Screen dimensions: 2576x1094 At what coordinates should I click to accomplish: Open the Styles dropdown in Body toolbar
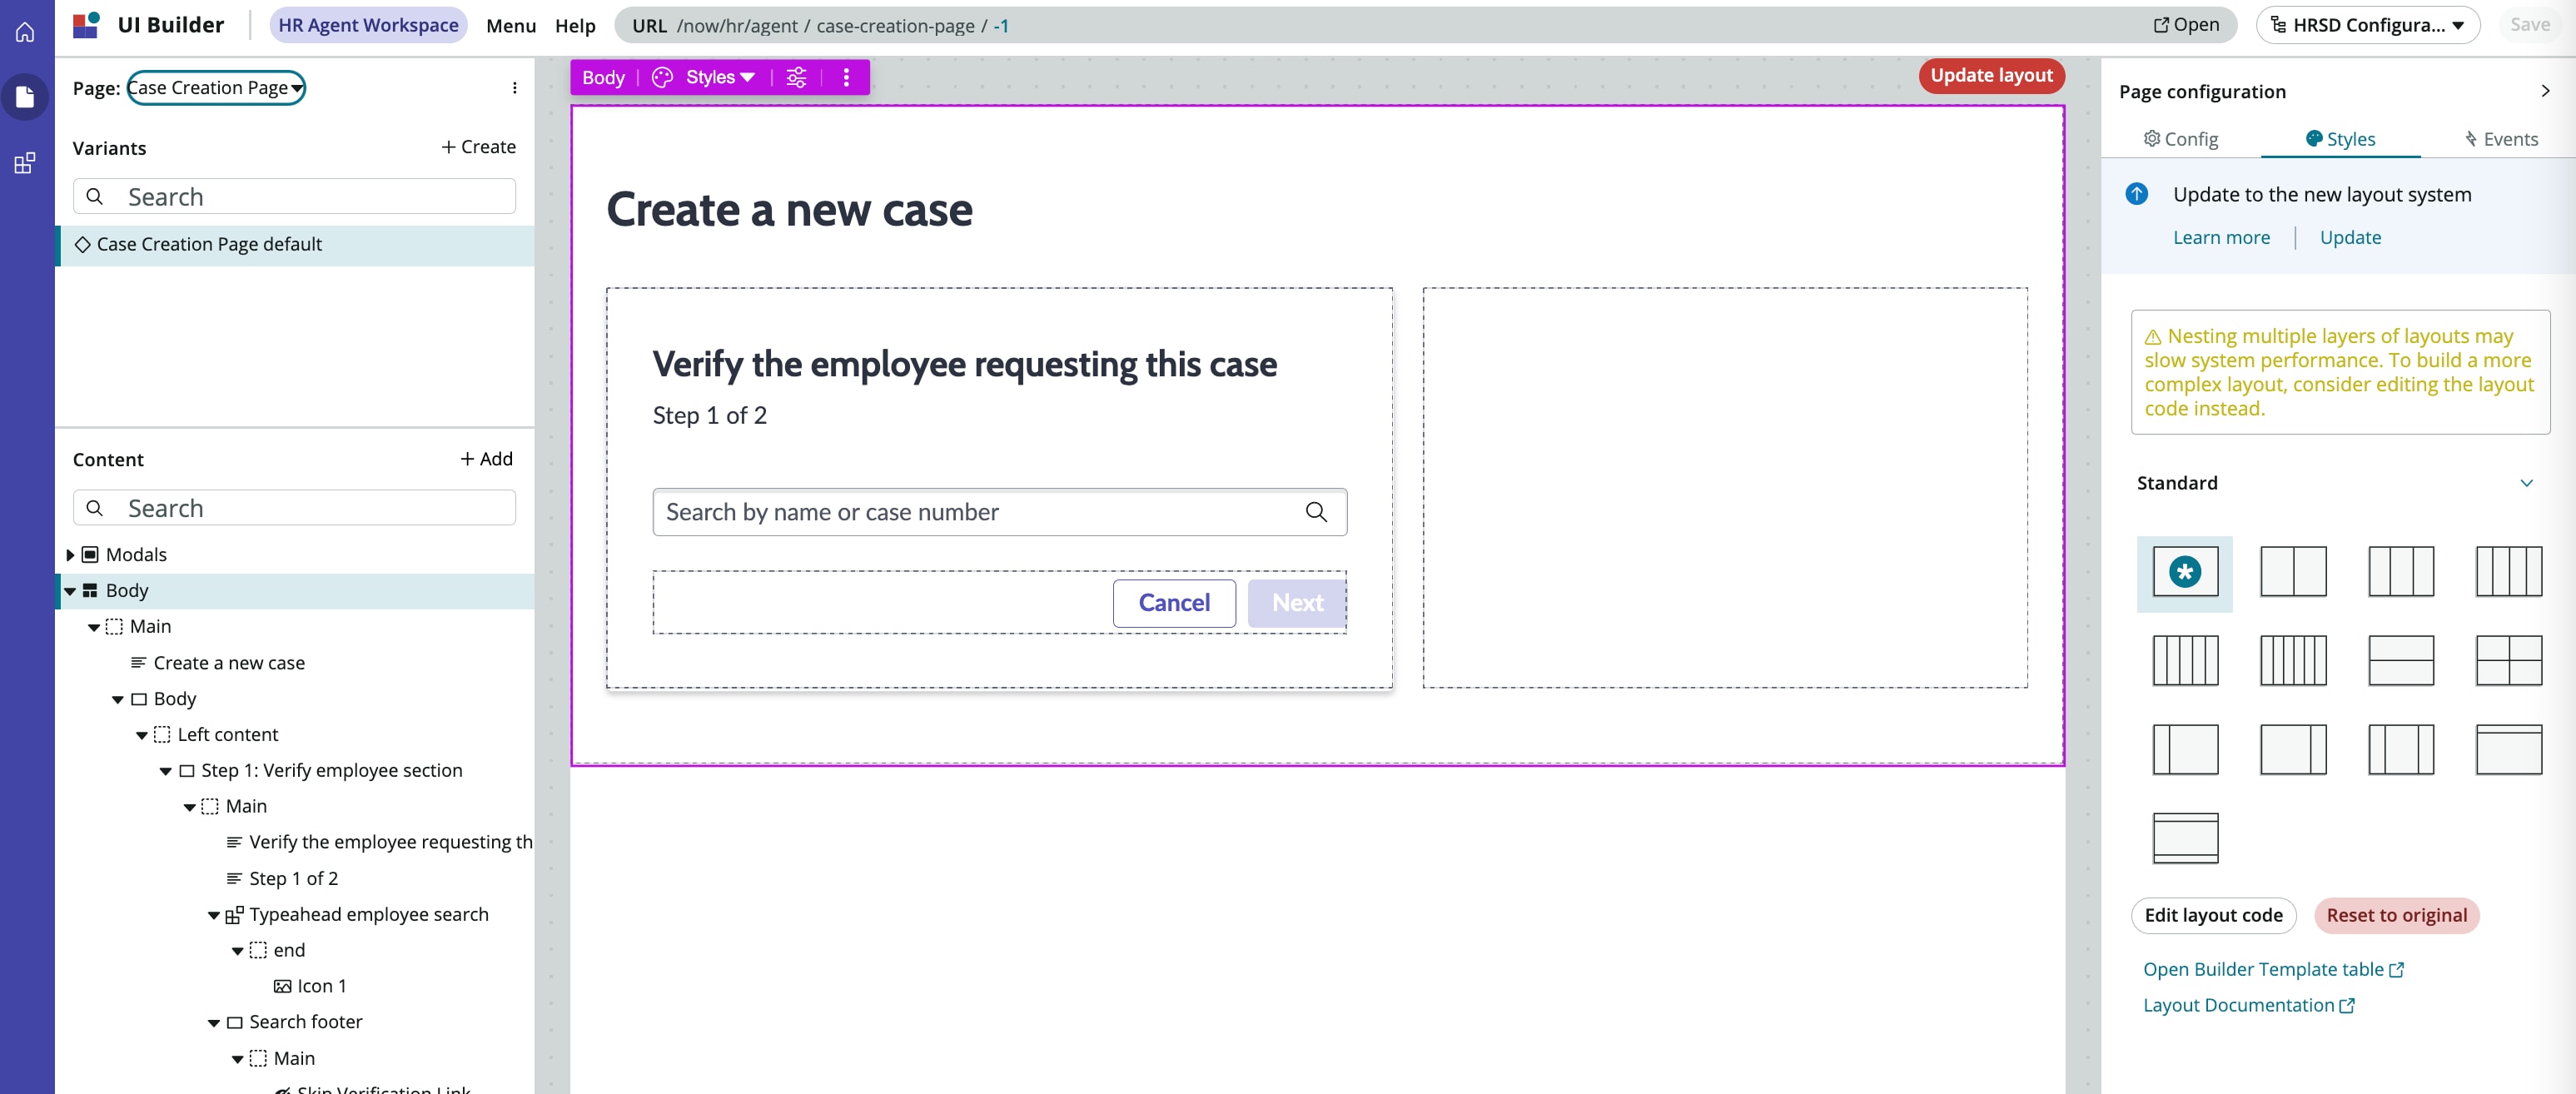pos(719,77)
